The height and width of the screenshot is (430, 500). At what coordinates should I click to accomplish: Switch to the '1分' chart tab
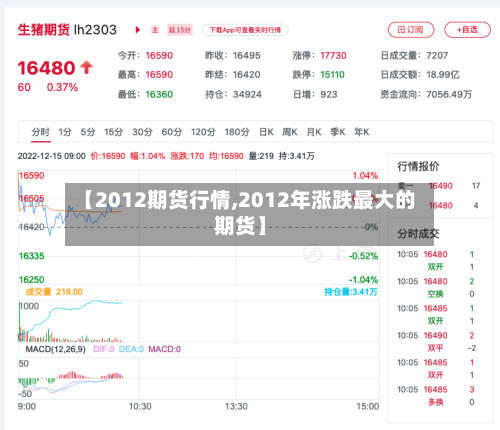click(x=65, y=132)
